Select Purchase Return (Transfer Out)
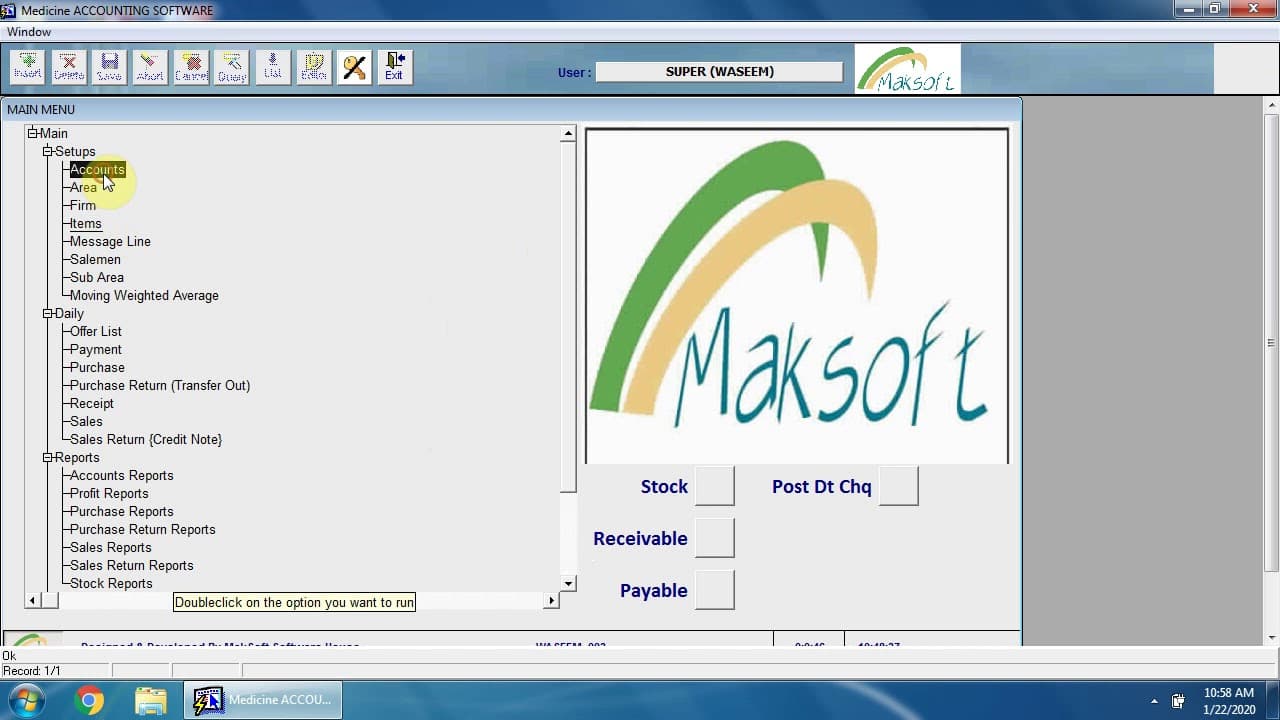1280x720 pixels. click(160, 385)
